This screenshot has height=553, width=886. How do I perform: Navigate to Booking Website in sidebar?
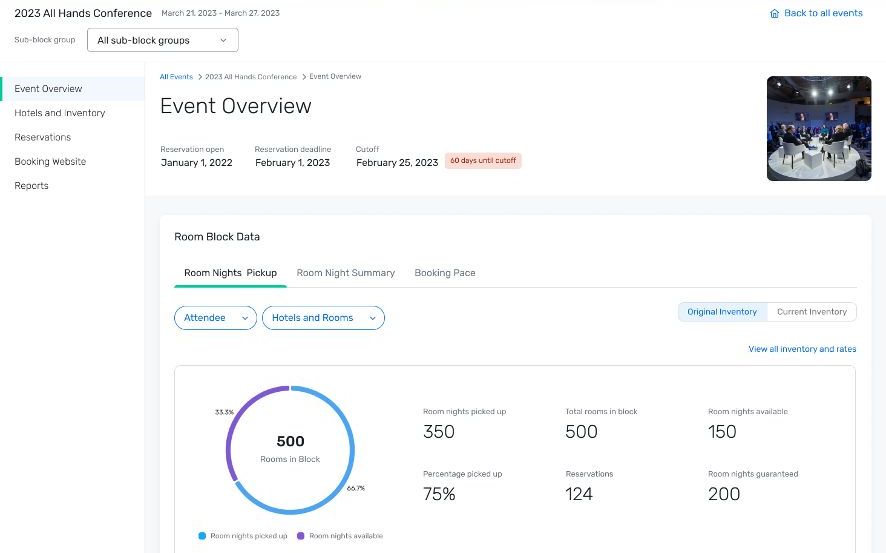pos(50,161)
